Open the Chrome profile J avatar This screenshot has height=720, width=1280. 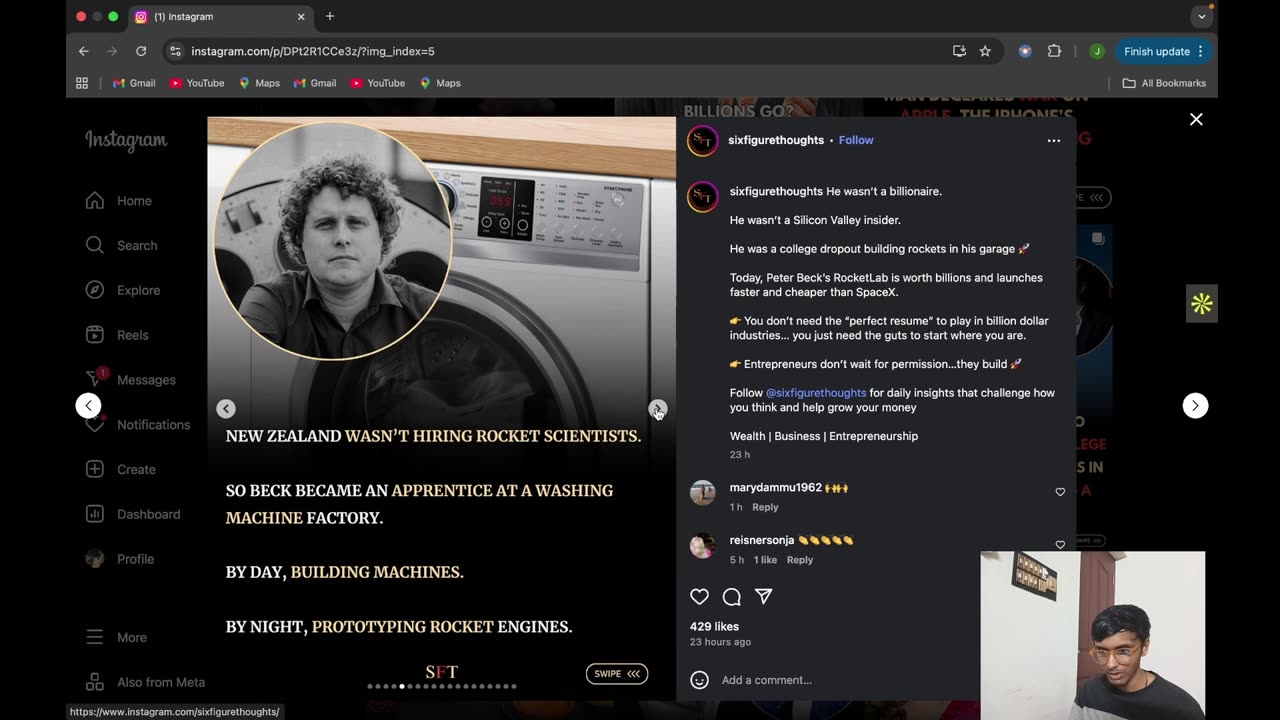coord(1097,51)
